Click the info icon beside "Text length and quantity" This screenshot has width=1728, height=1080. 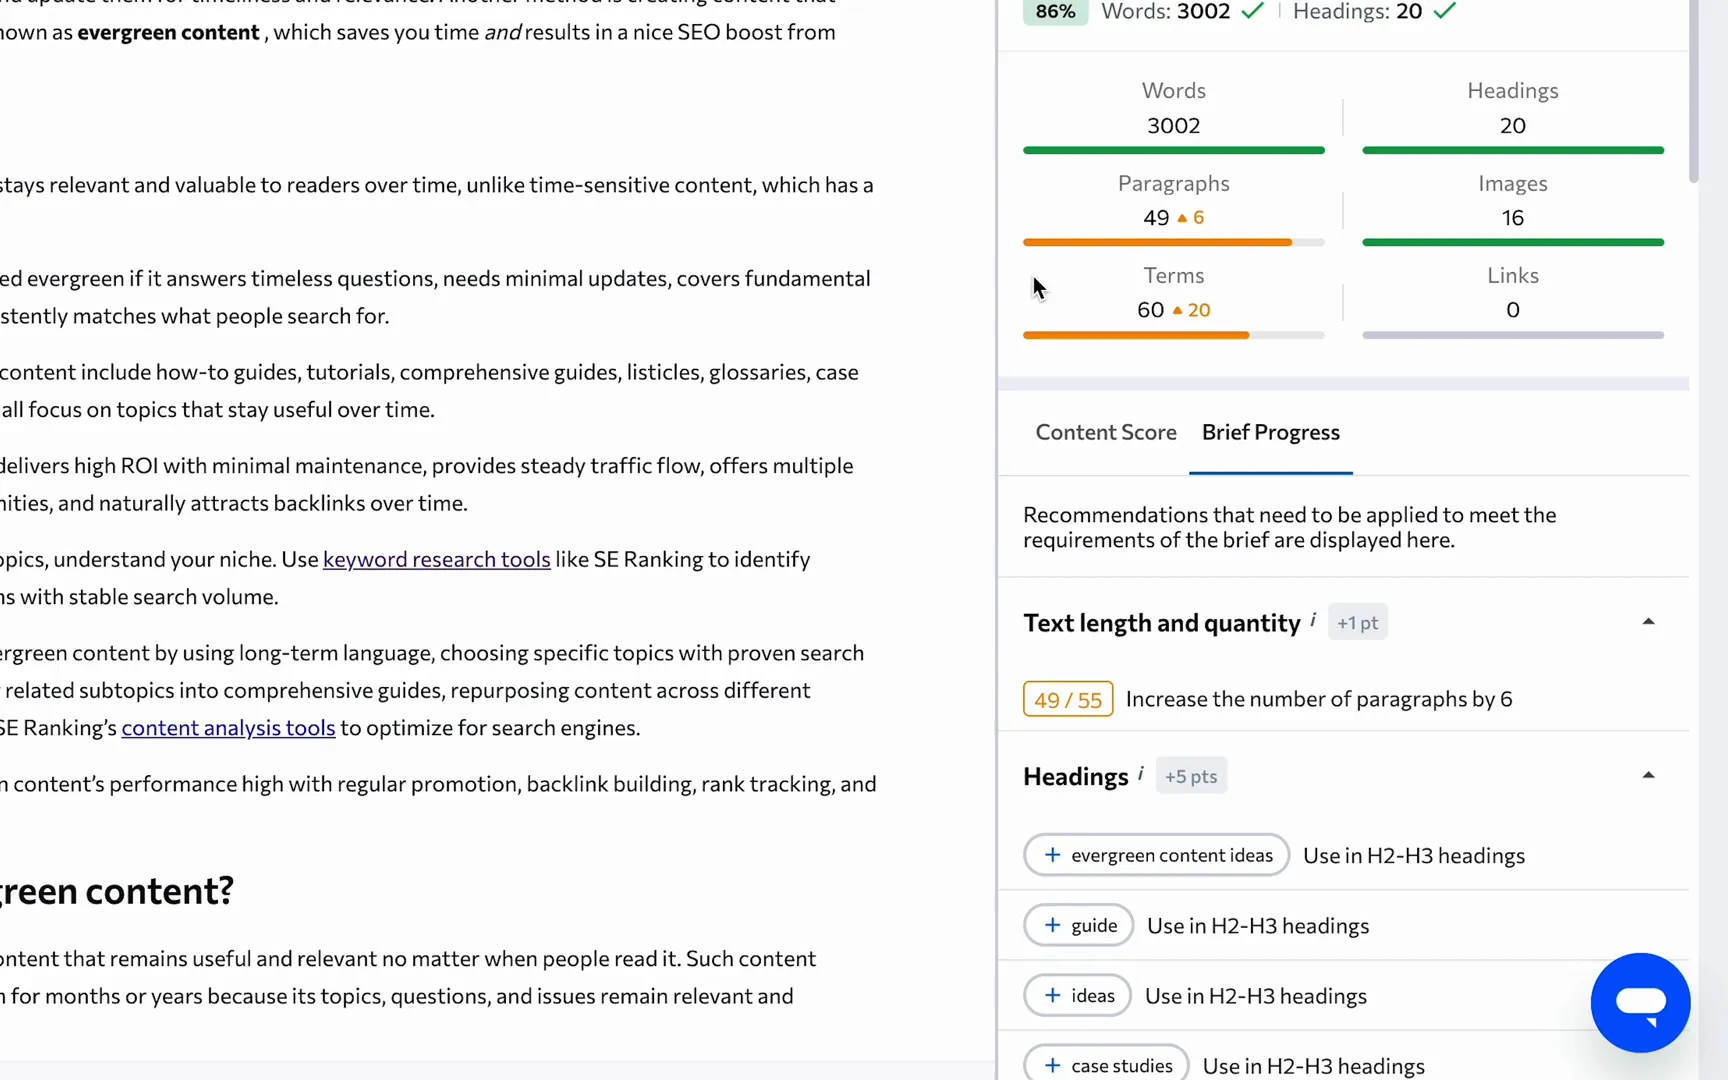coord(1313,620)
